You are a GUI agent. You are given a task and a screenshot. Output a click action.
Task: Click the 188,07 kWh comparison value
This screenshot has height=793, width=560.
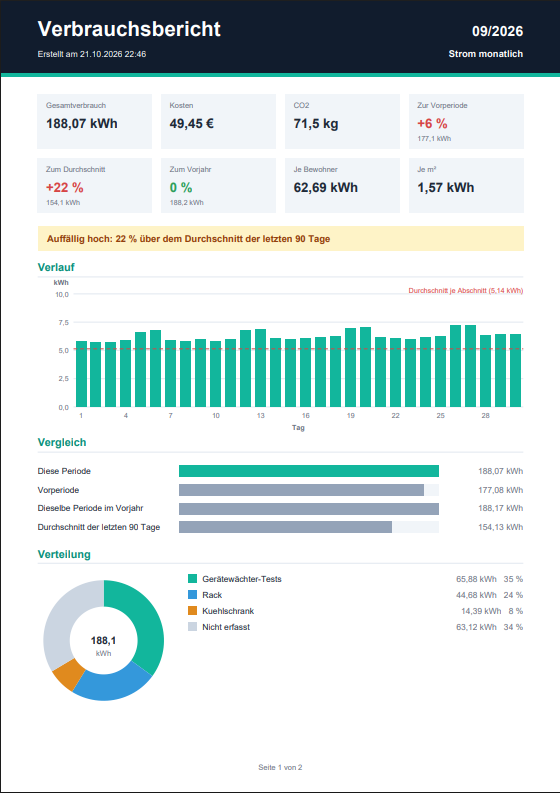(x=500, y=471)
